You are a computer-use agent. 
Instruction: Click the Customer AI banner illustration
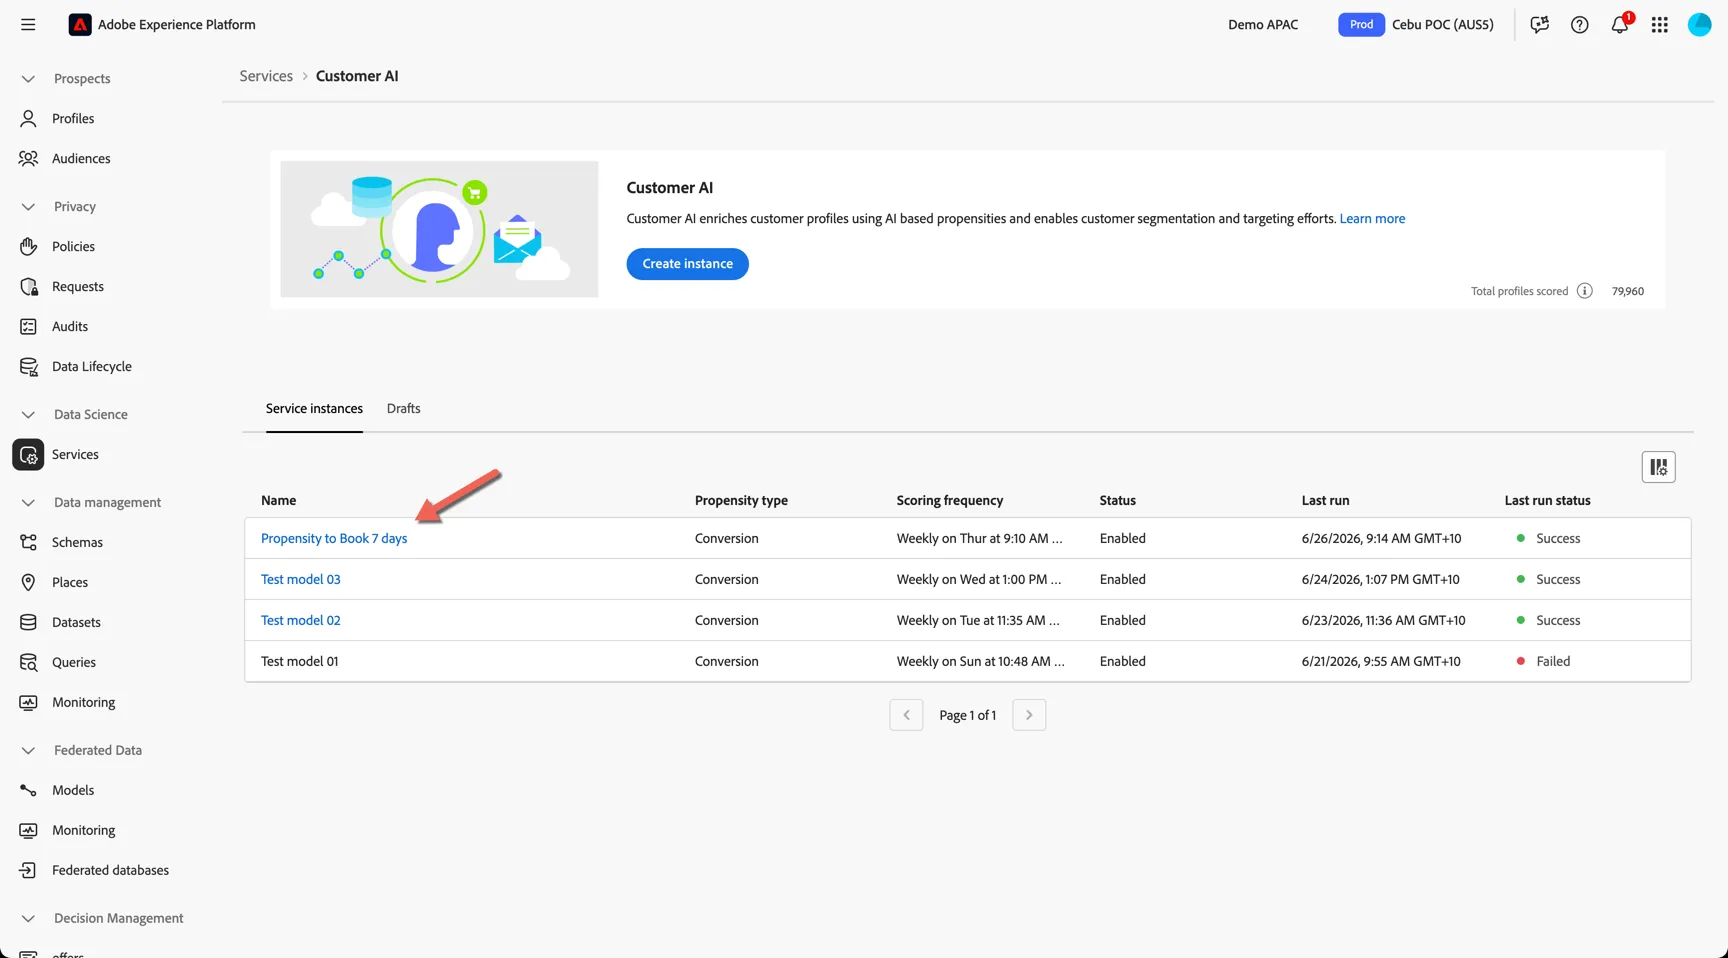click(439, 229)
